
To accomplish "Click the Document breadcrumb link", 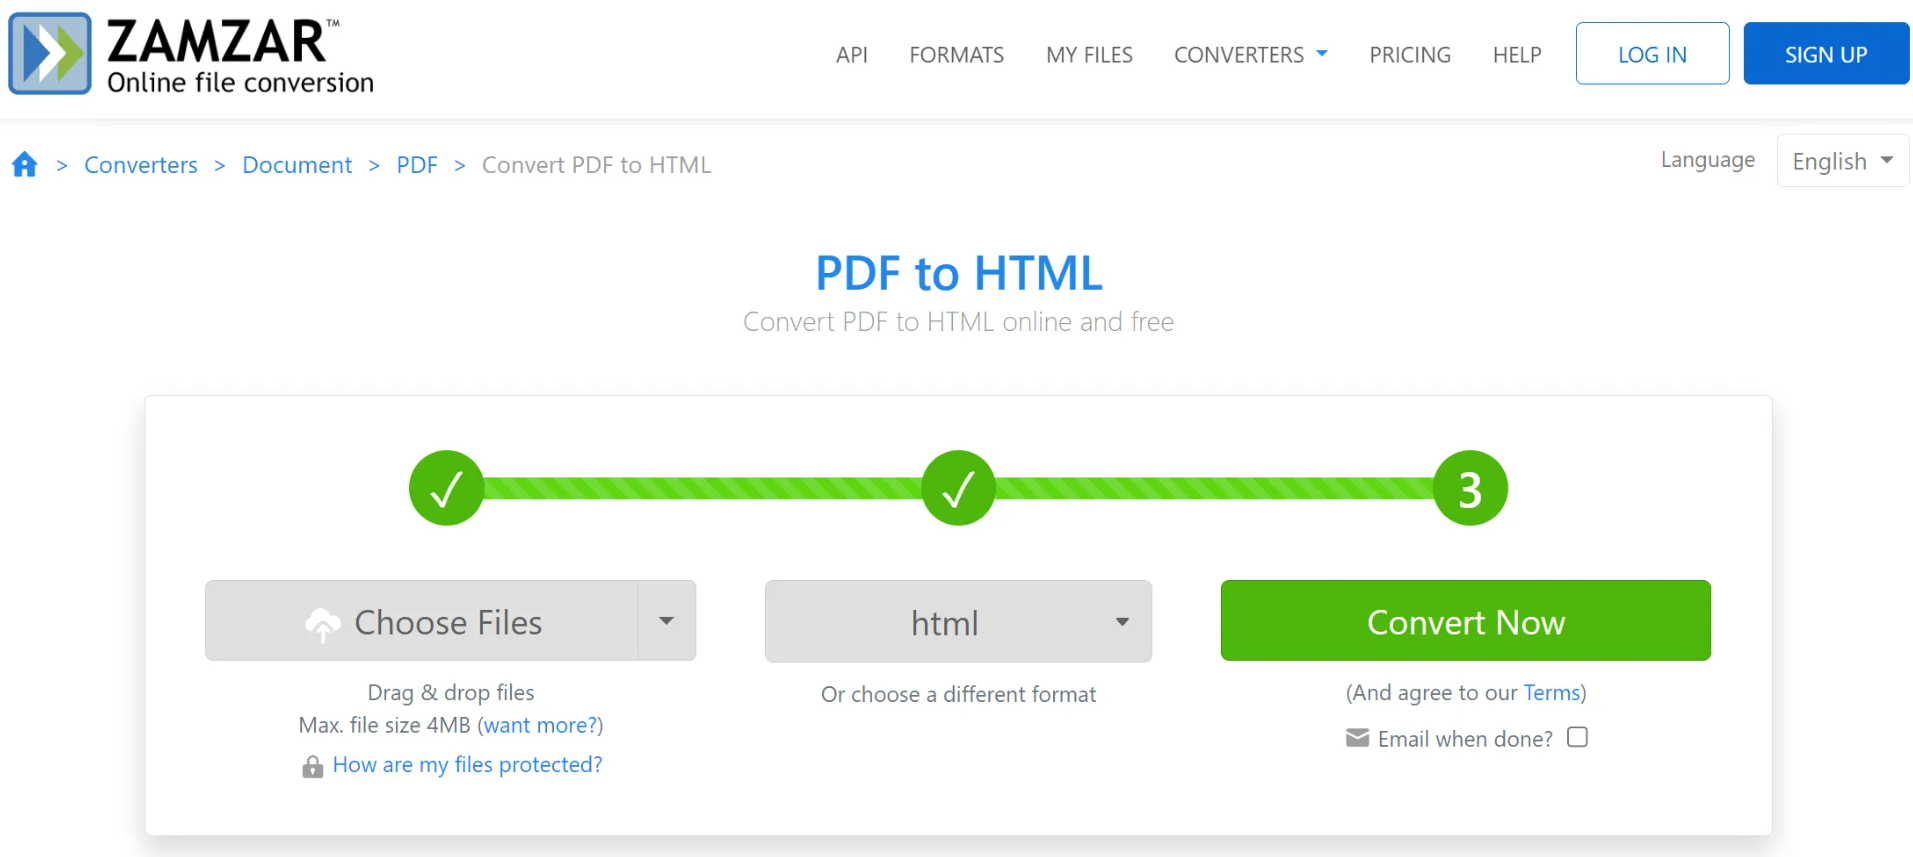I will (297, 165).
